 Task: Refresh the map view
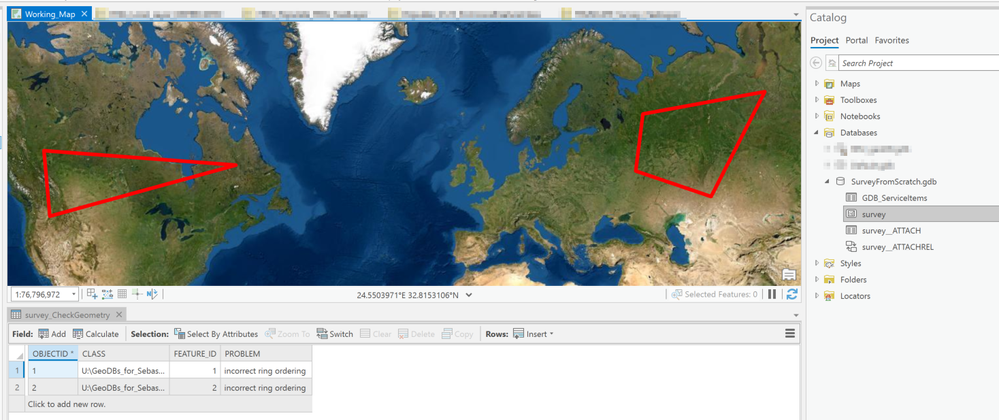tap(791, 294)
